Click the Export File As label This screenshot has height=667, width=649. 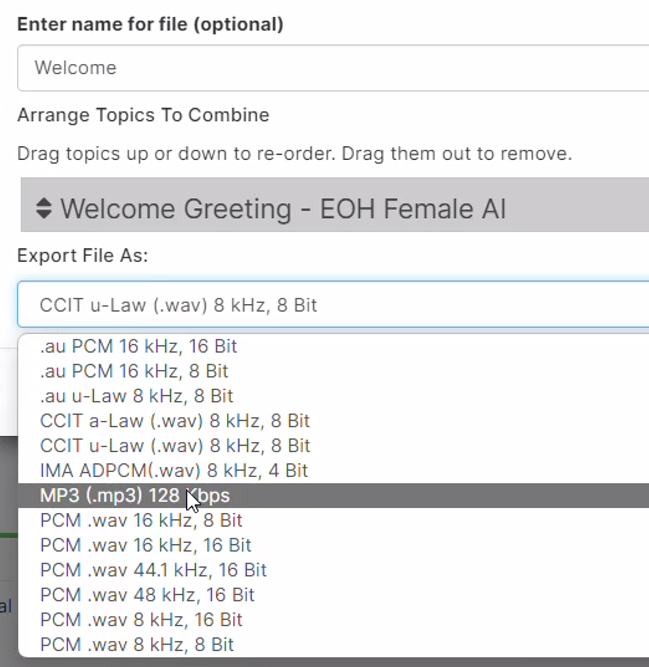(x=83, y=255)
